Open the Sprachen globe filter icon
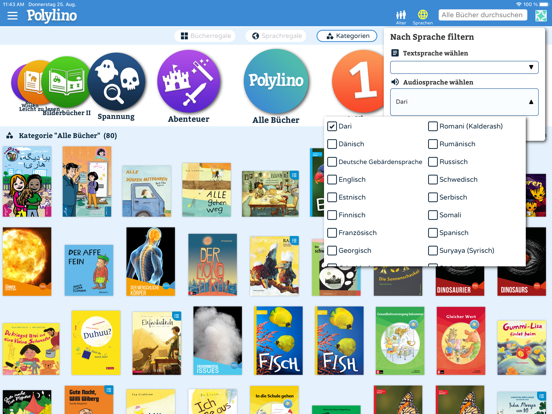The width and height of the screenshot is (552, 414). pos(422,17)
